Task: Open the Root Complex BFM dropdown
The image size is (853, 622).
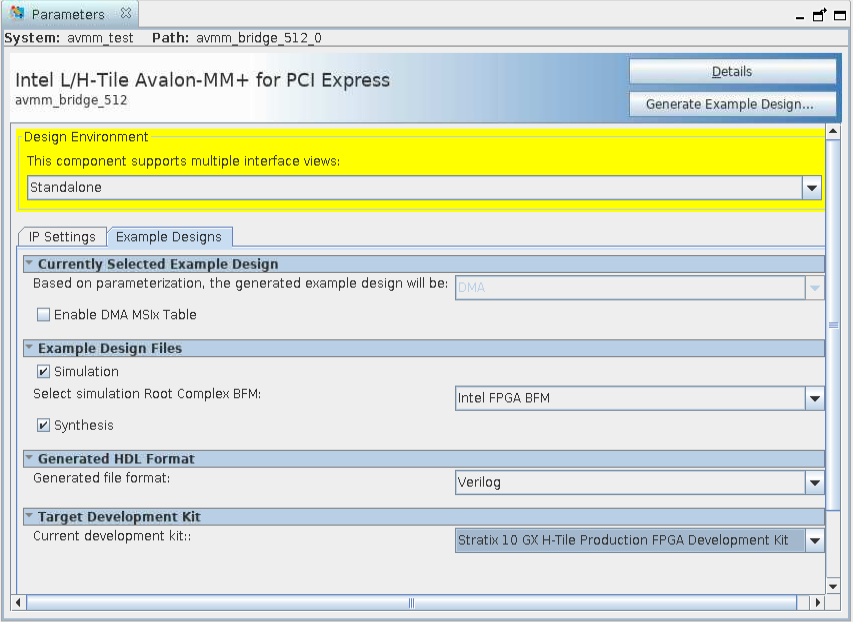Action: pos(814,399)
